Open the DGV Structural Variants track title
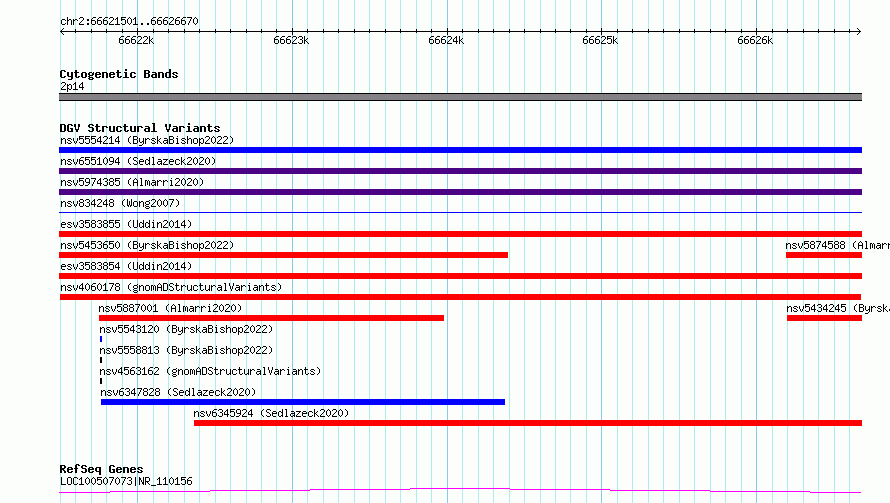890x503 pixels. (x=140, y=128)
